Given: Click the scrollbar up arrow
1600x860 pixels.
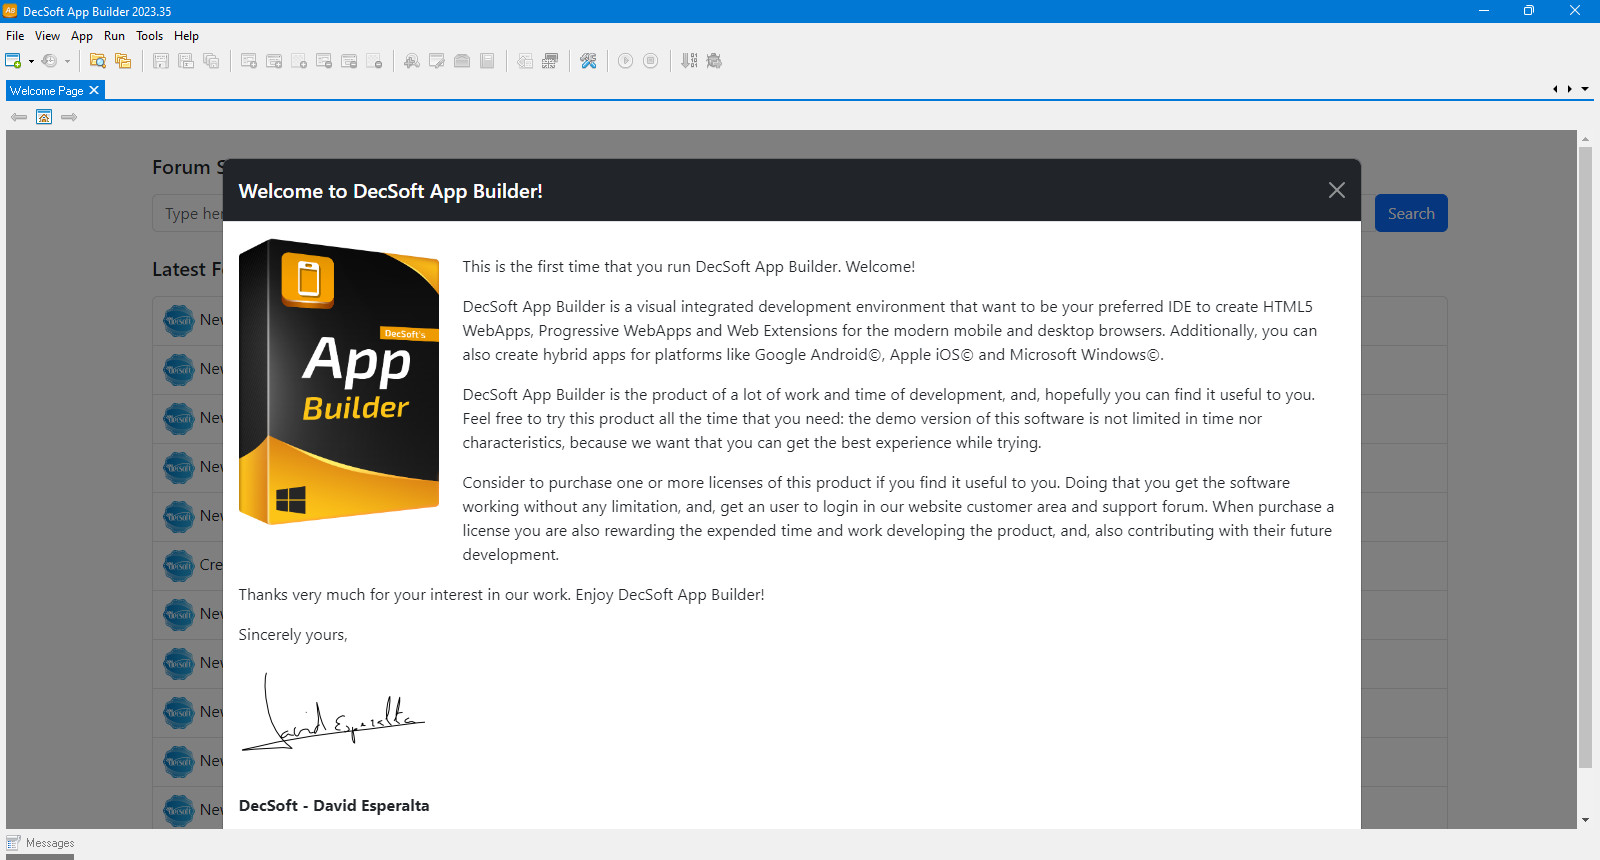Looking at the screenshot, I should tap(1585, 138).
